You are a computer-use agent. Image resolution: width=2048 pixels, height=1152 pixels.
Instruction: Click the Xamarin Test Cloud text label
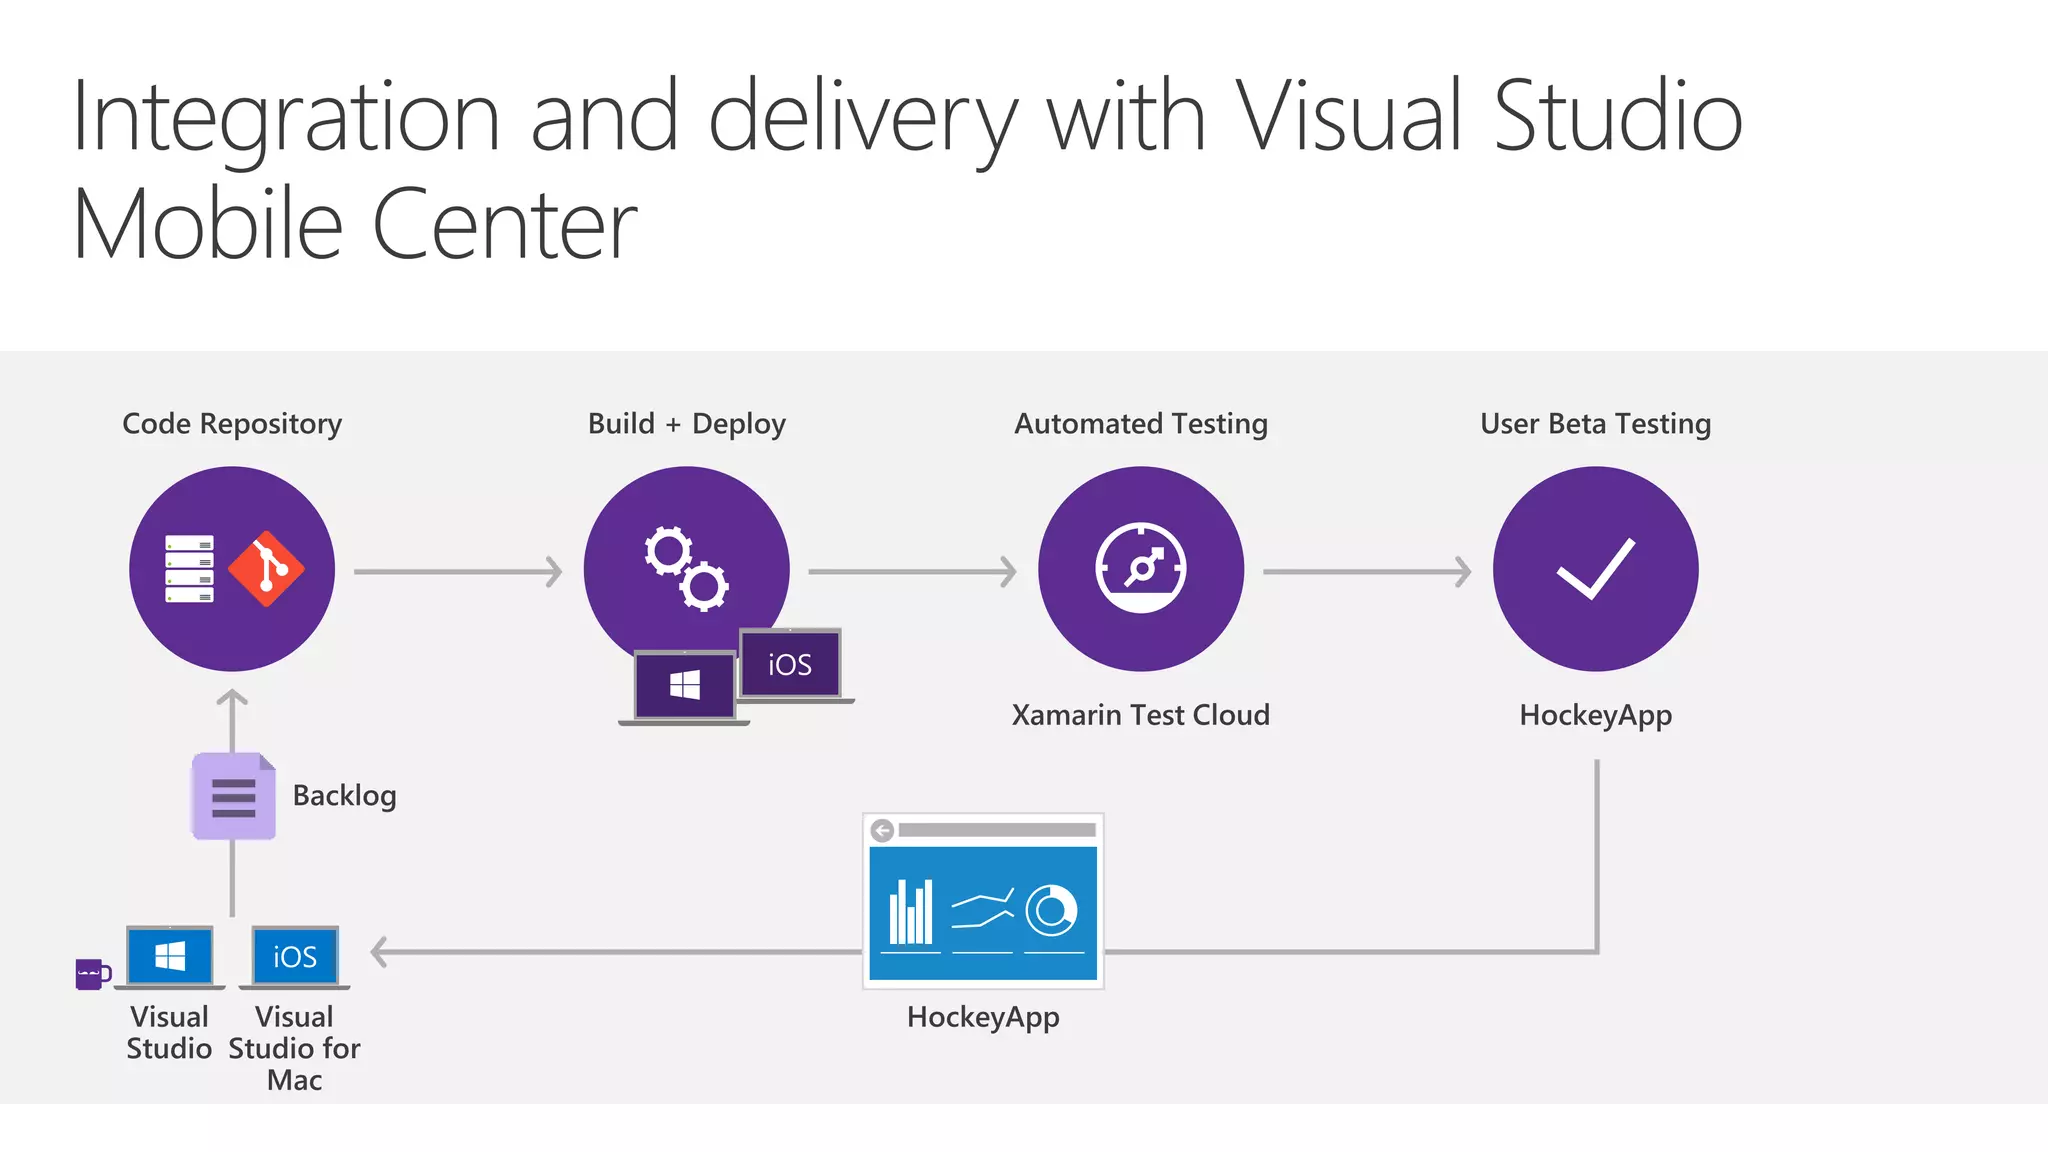click(1141, 715)
